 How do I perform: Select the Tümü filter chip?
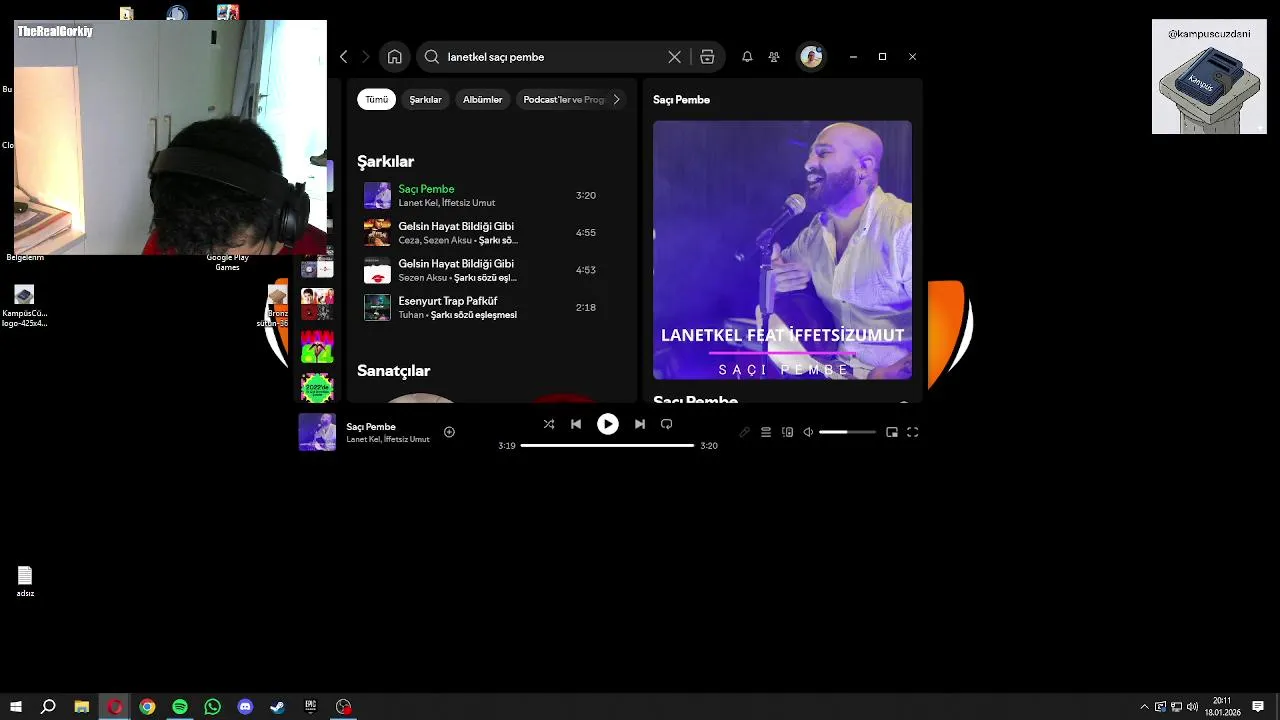pyautogui.click(x=376, y=100)
